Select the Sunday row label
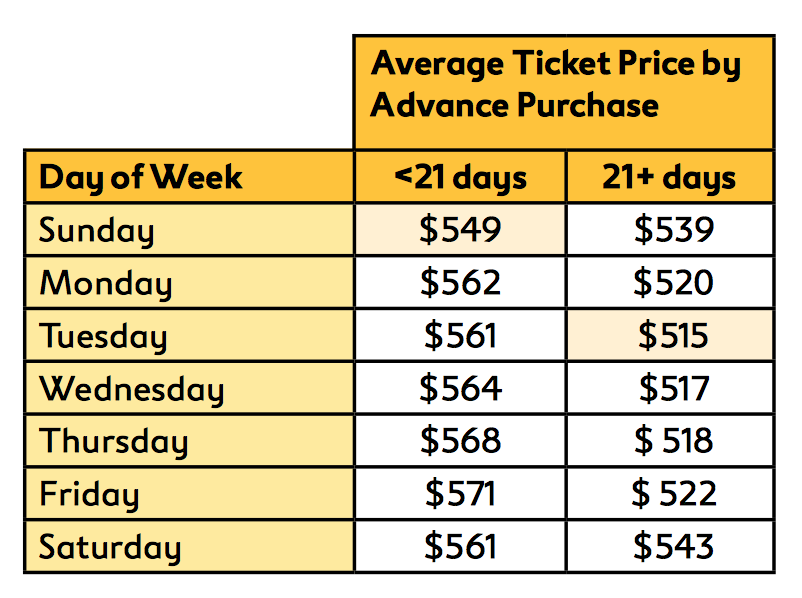Viewport: 802px width, 598px height. point(97,231)
